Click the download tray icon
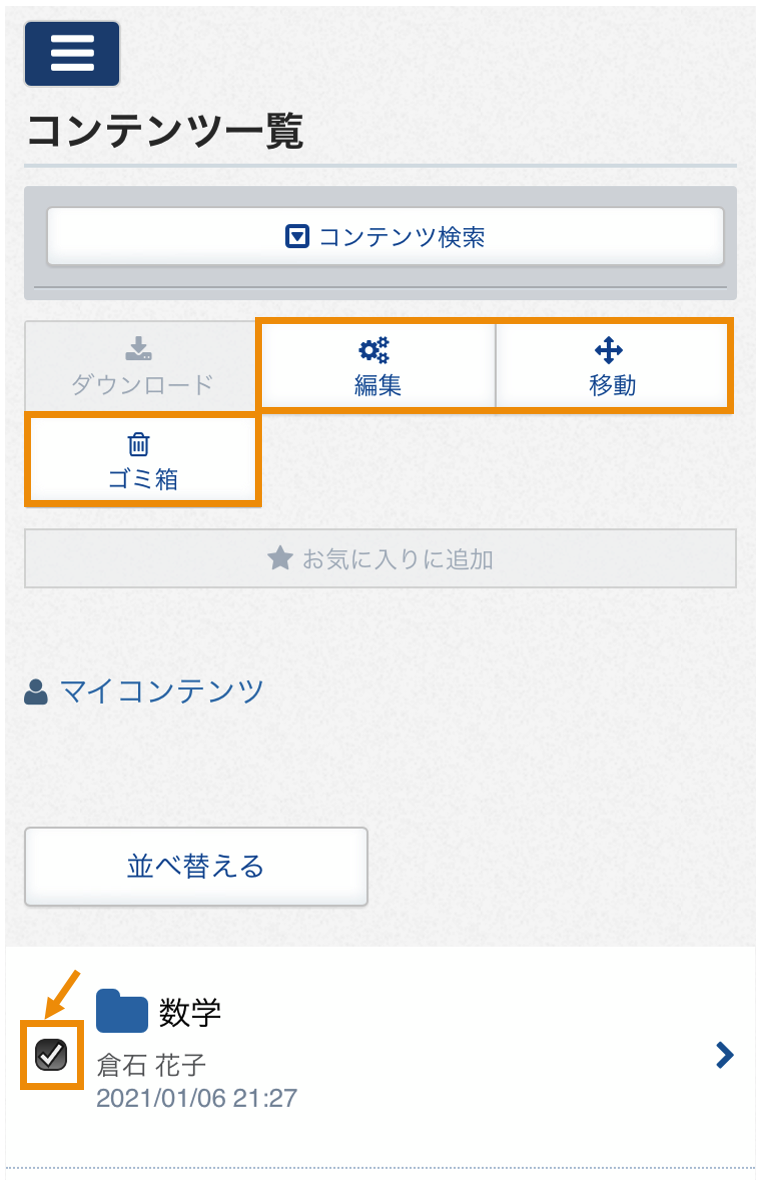Screen dimensions: 760x1182 tap(139, 348)
